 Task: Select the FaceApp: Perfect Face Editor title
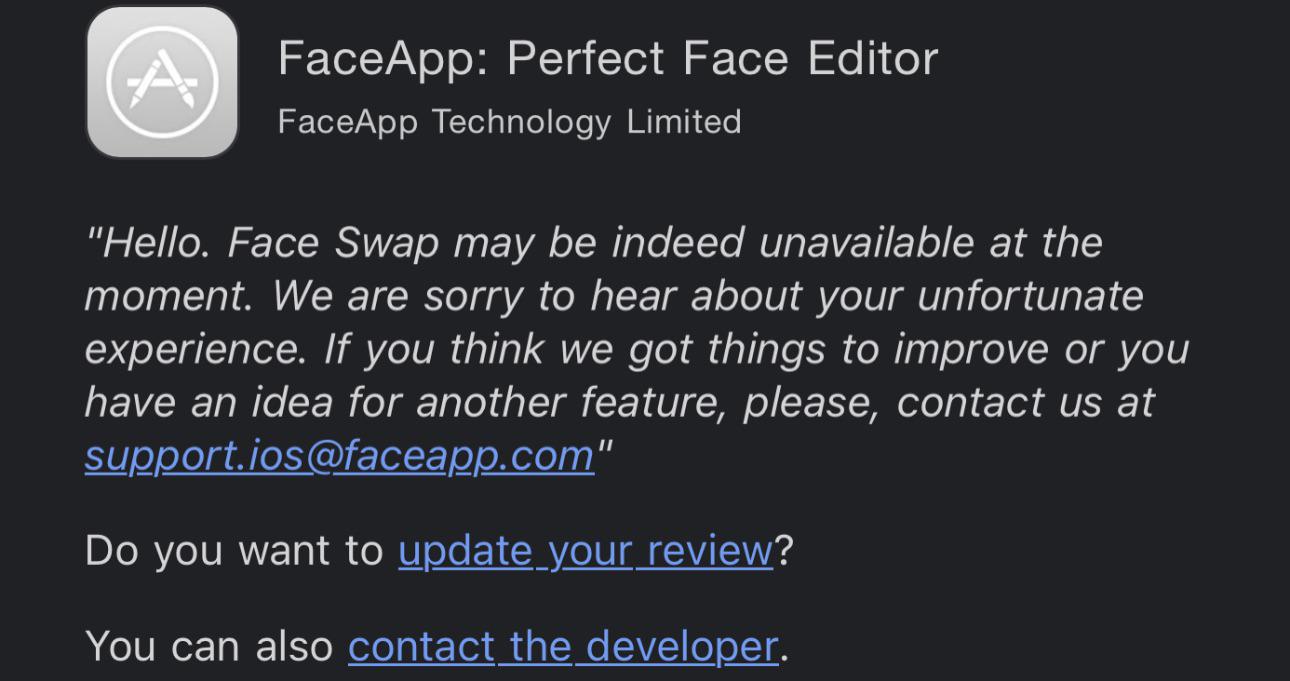608,58
